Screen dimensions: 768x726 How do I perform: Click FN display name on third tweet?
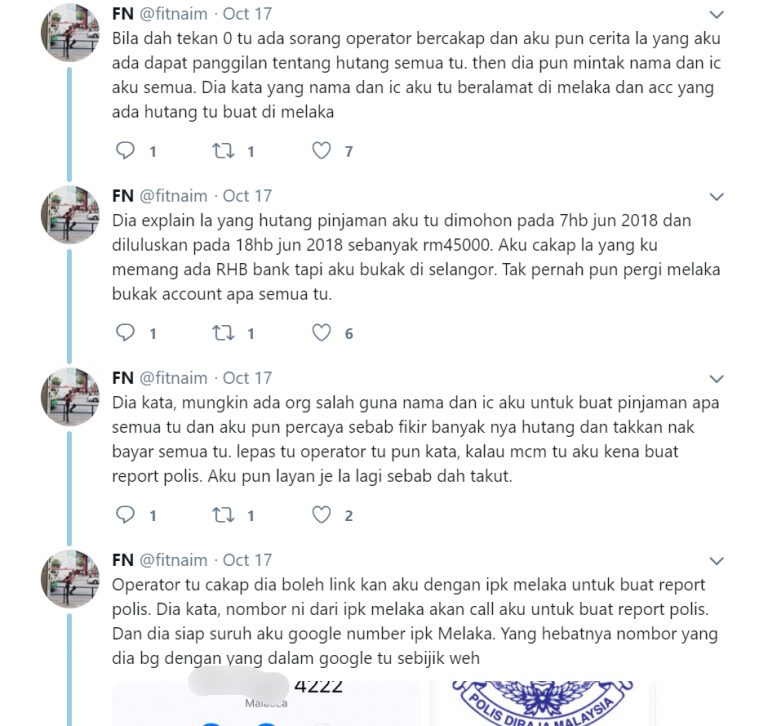pos(122,378)
